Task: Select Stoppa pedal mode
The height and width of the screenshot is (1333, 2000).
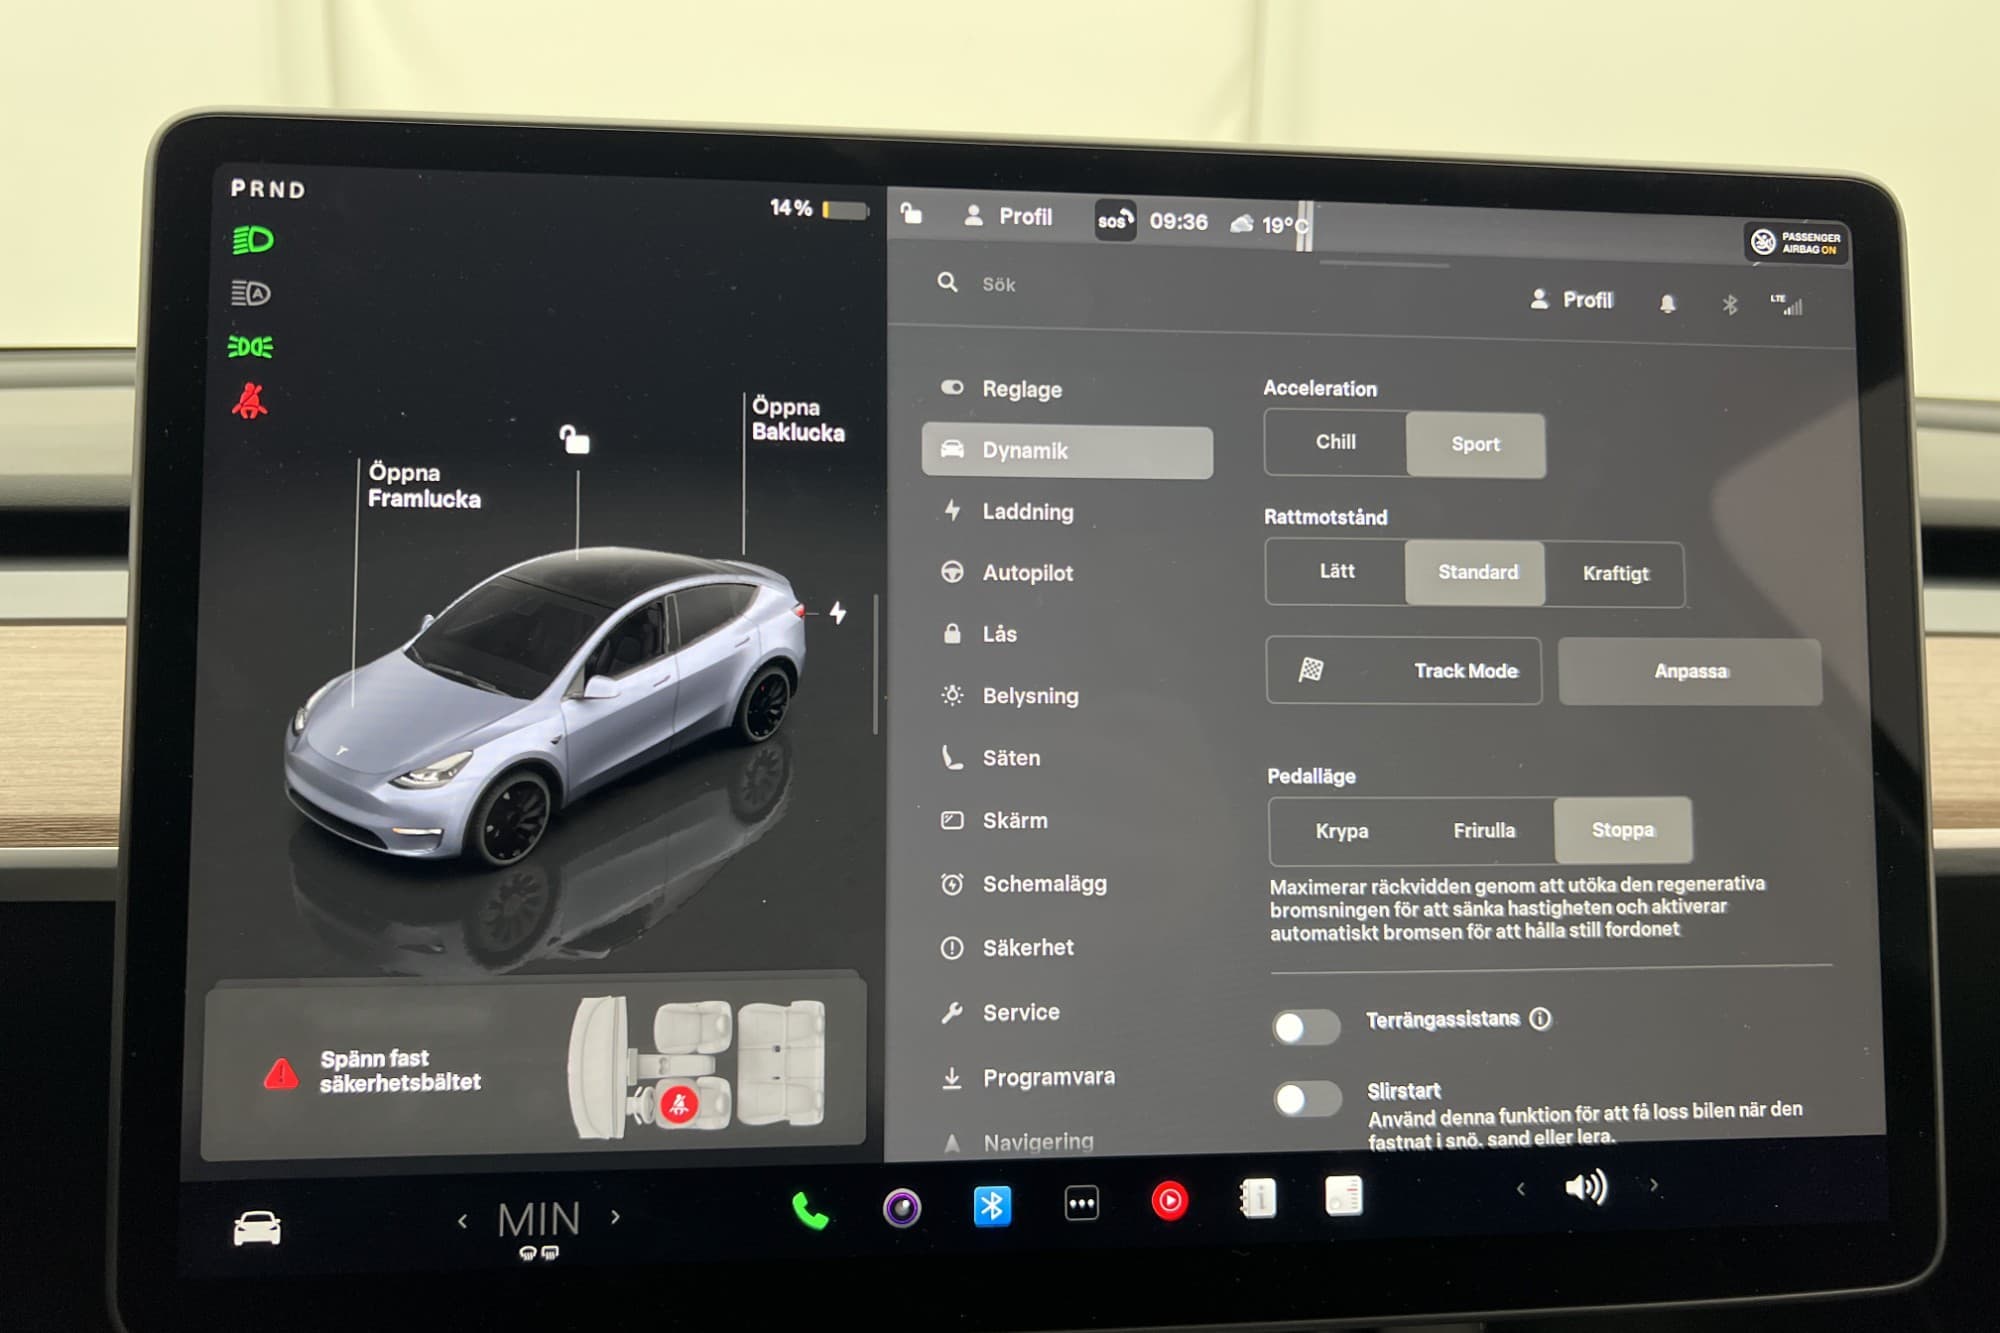Action: [1623, 830]
